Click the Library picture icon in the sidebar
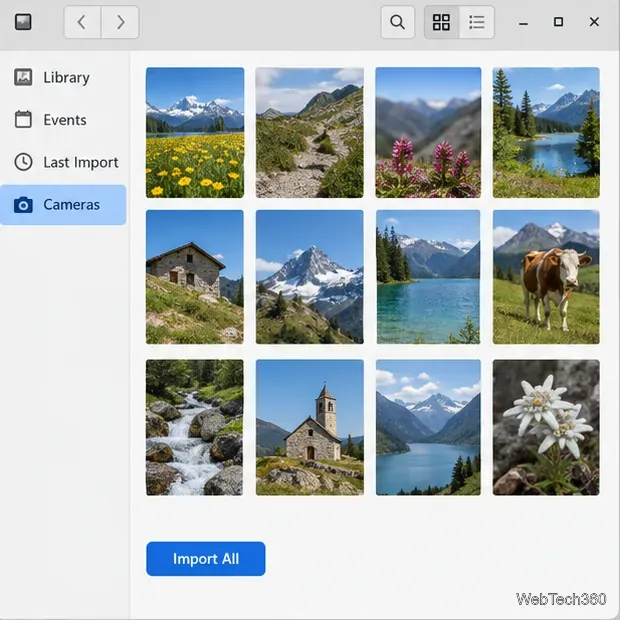Viewport: 620px width, 620px height. point(23,77)
